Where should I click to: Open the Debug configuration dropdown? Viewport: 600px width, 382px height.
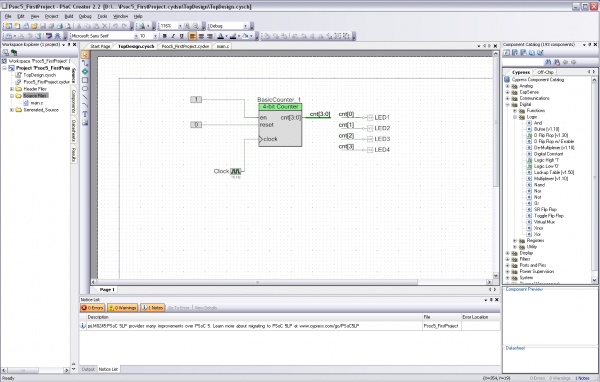pyautogui.click(x=228, y=26)
